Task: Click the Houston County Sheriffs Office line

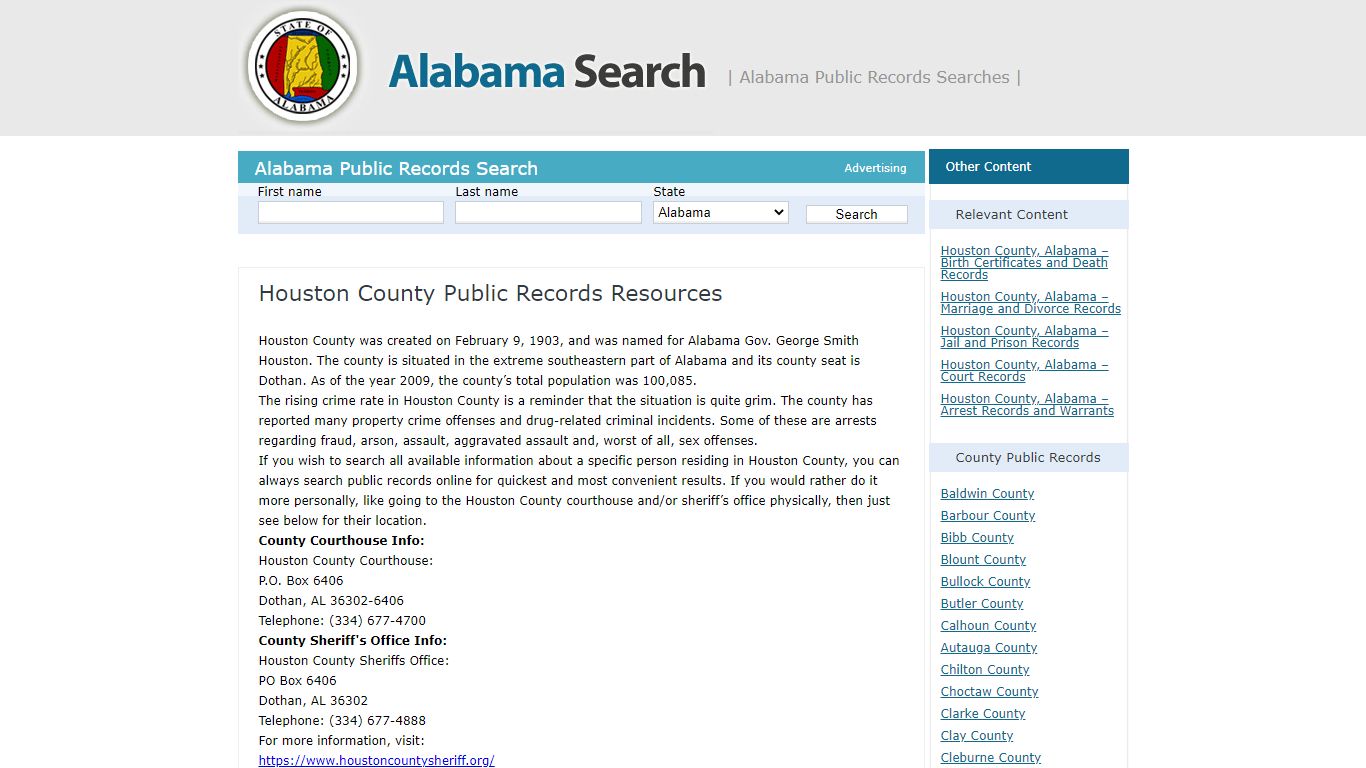Action: click(354, 661)
